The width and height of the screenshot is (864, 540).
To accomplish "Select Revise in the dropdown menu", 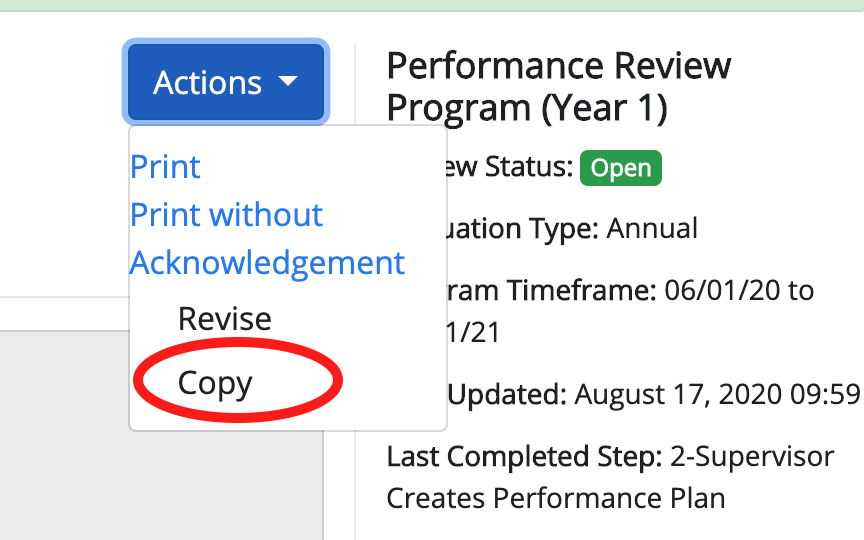I will click(225, 318).
